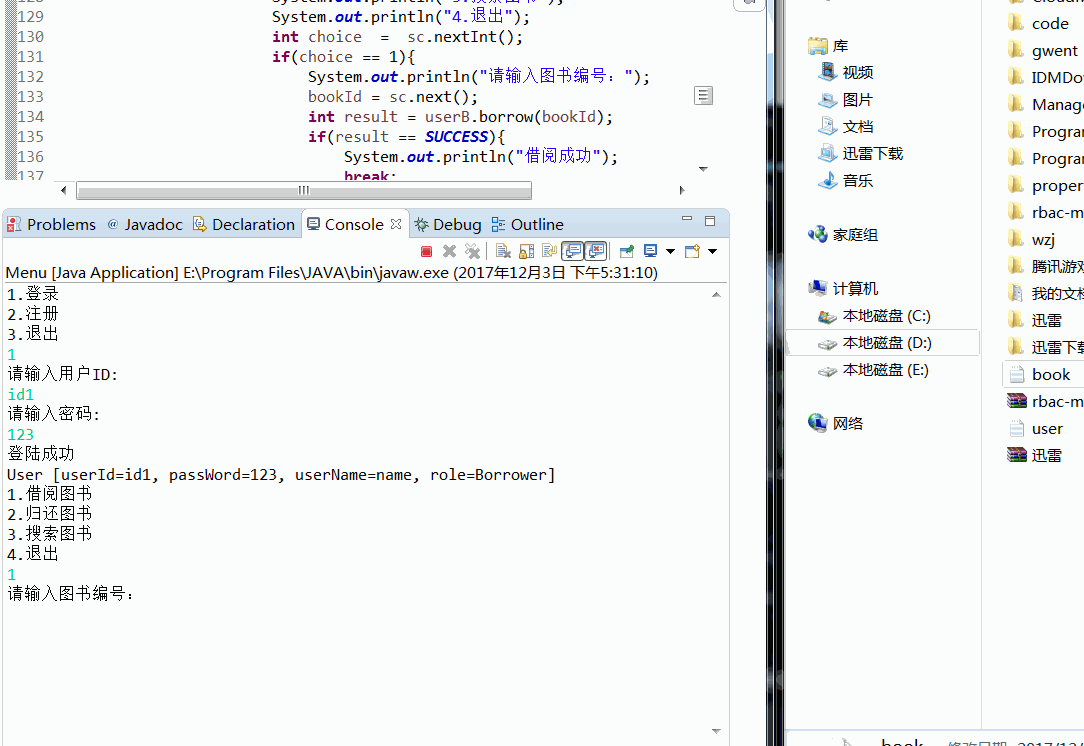This screenshot has height=746, width=1084.
Task: Select the rbac-m archive file
Action: coord(1045,402)
